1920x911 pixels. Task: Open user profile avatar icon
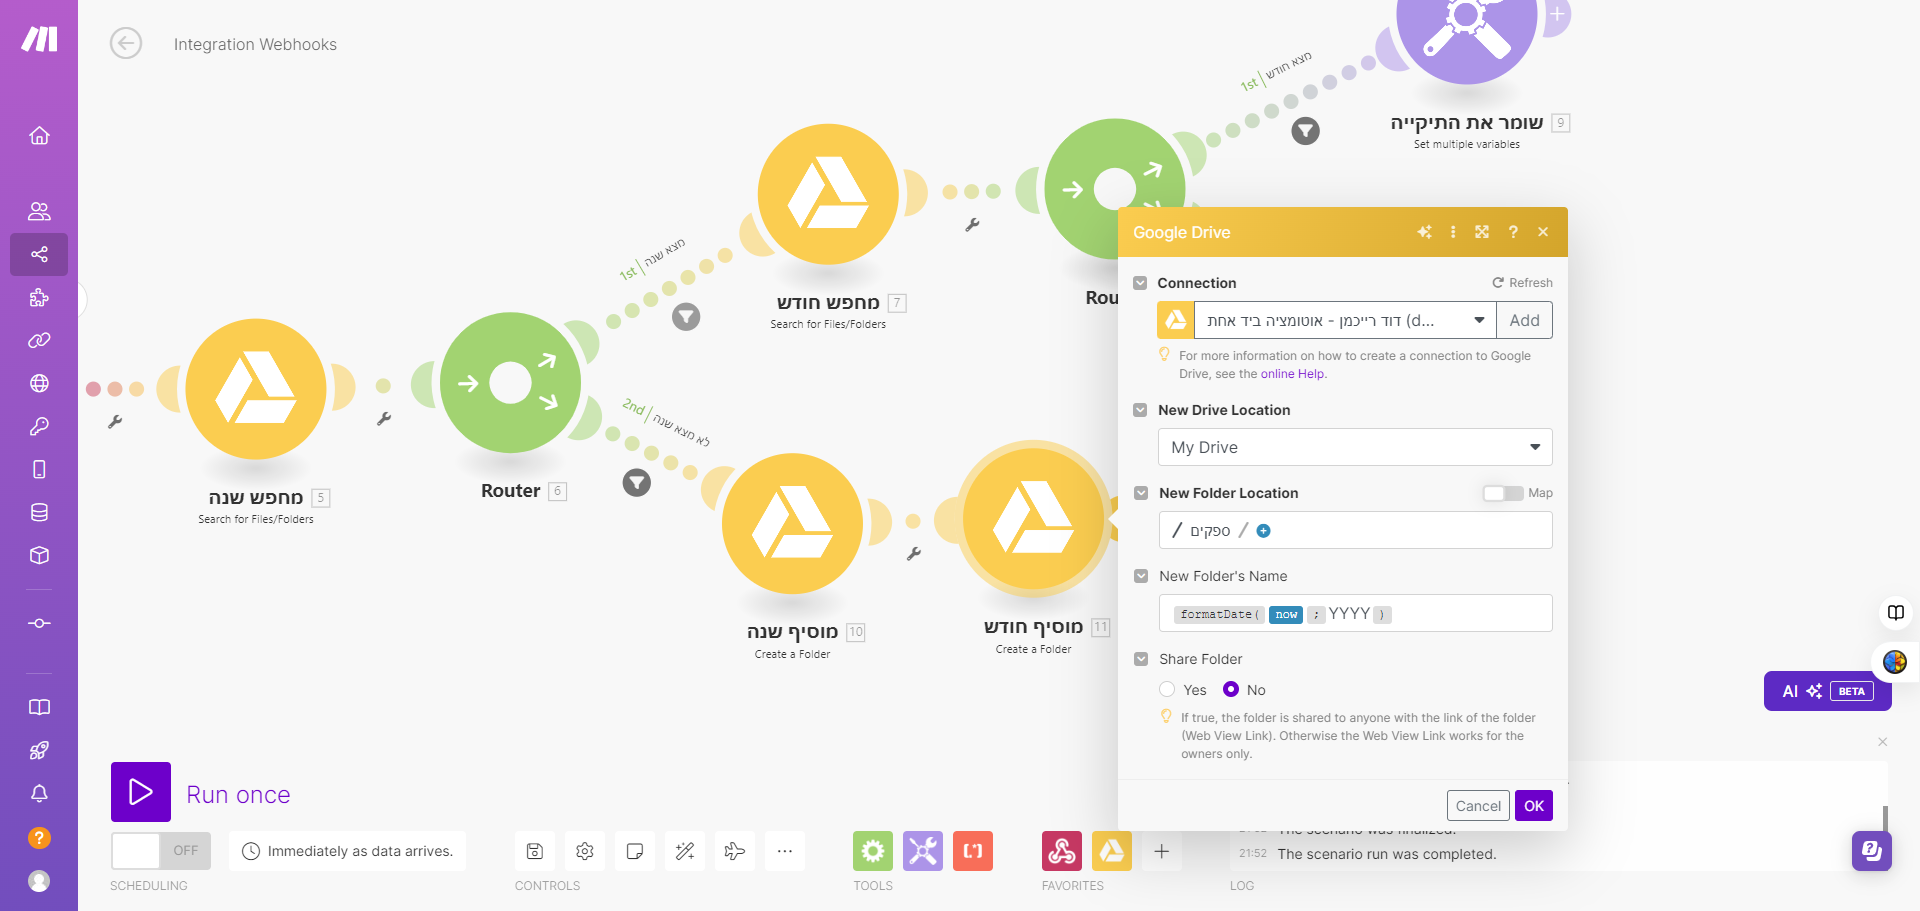pos(39,881)
